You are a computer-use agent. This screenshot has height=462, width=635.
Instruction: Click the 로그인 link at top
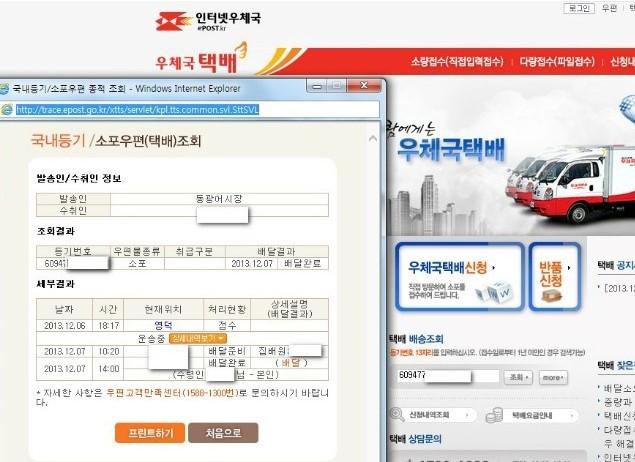click(x=579, y=8)
